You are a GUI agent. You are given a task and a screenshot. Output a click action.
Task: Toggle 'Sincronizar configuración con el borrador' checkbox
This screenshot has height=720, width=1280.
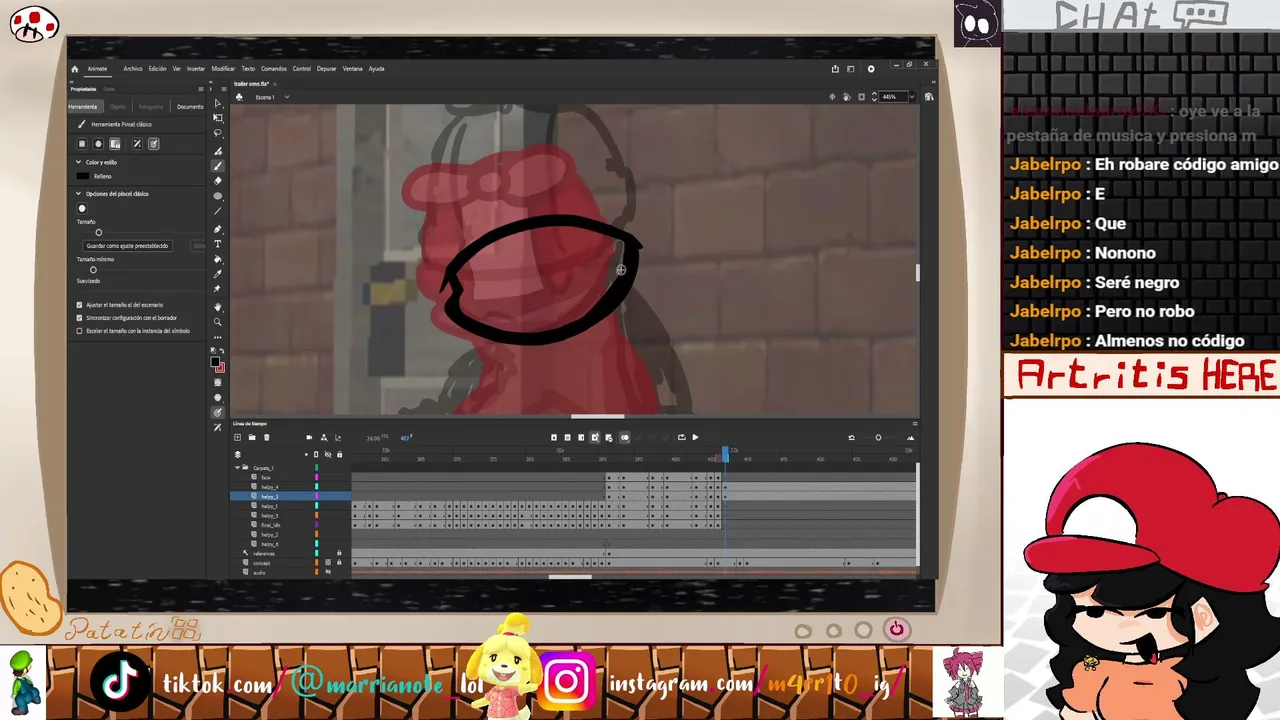[80, 318]
